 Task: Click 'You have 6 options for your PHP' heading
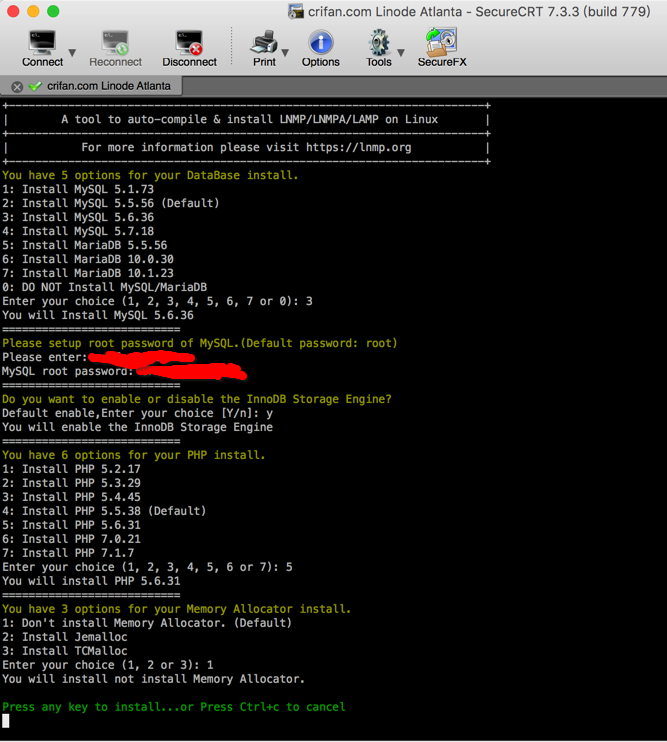(134, 455)
